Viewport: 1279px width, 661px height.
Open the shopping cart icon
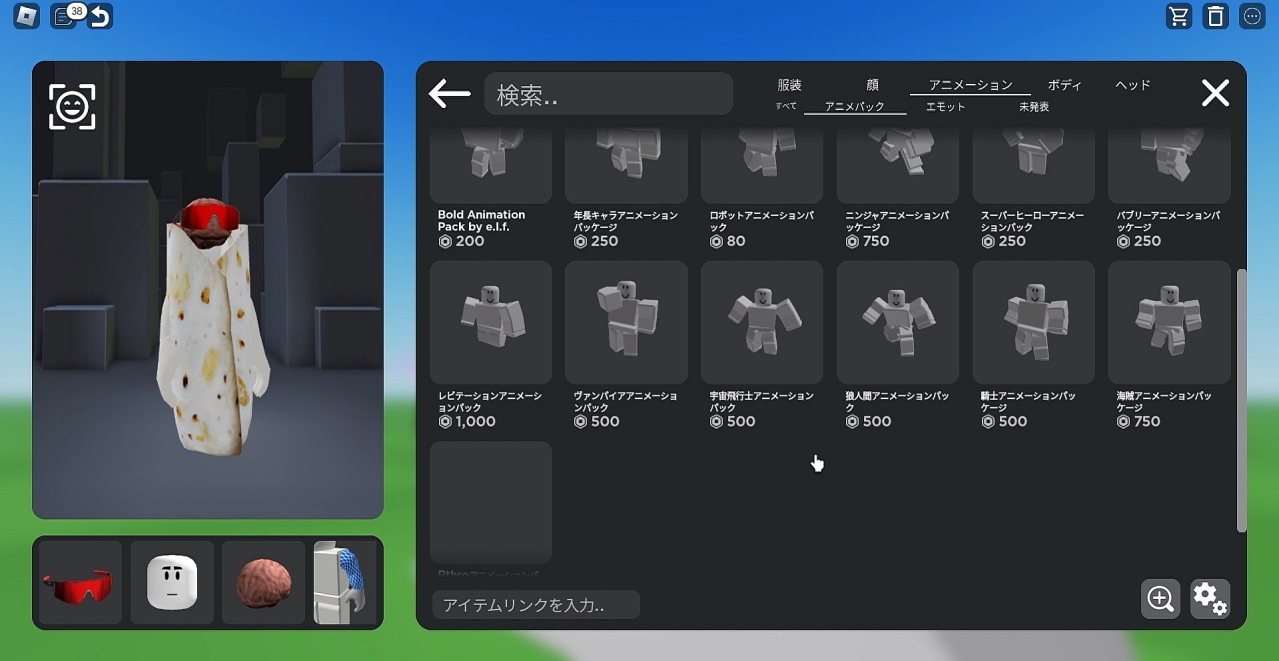[x=1179, y=16]
